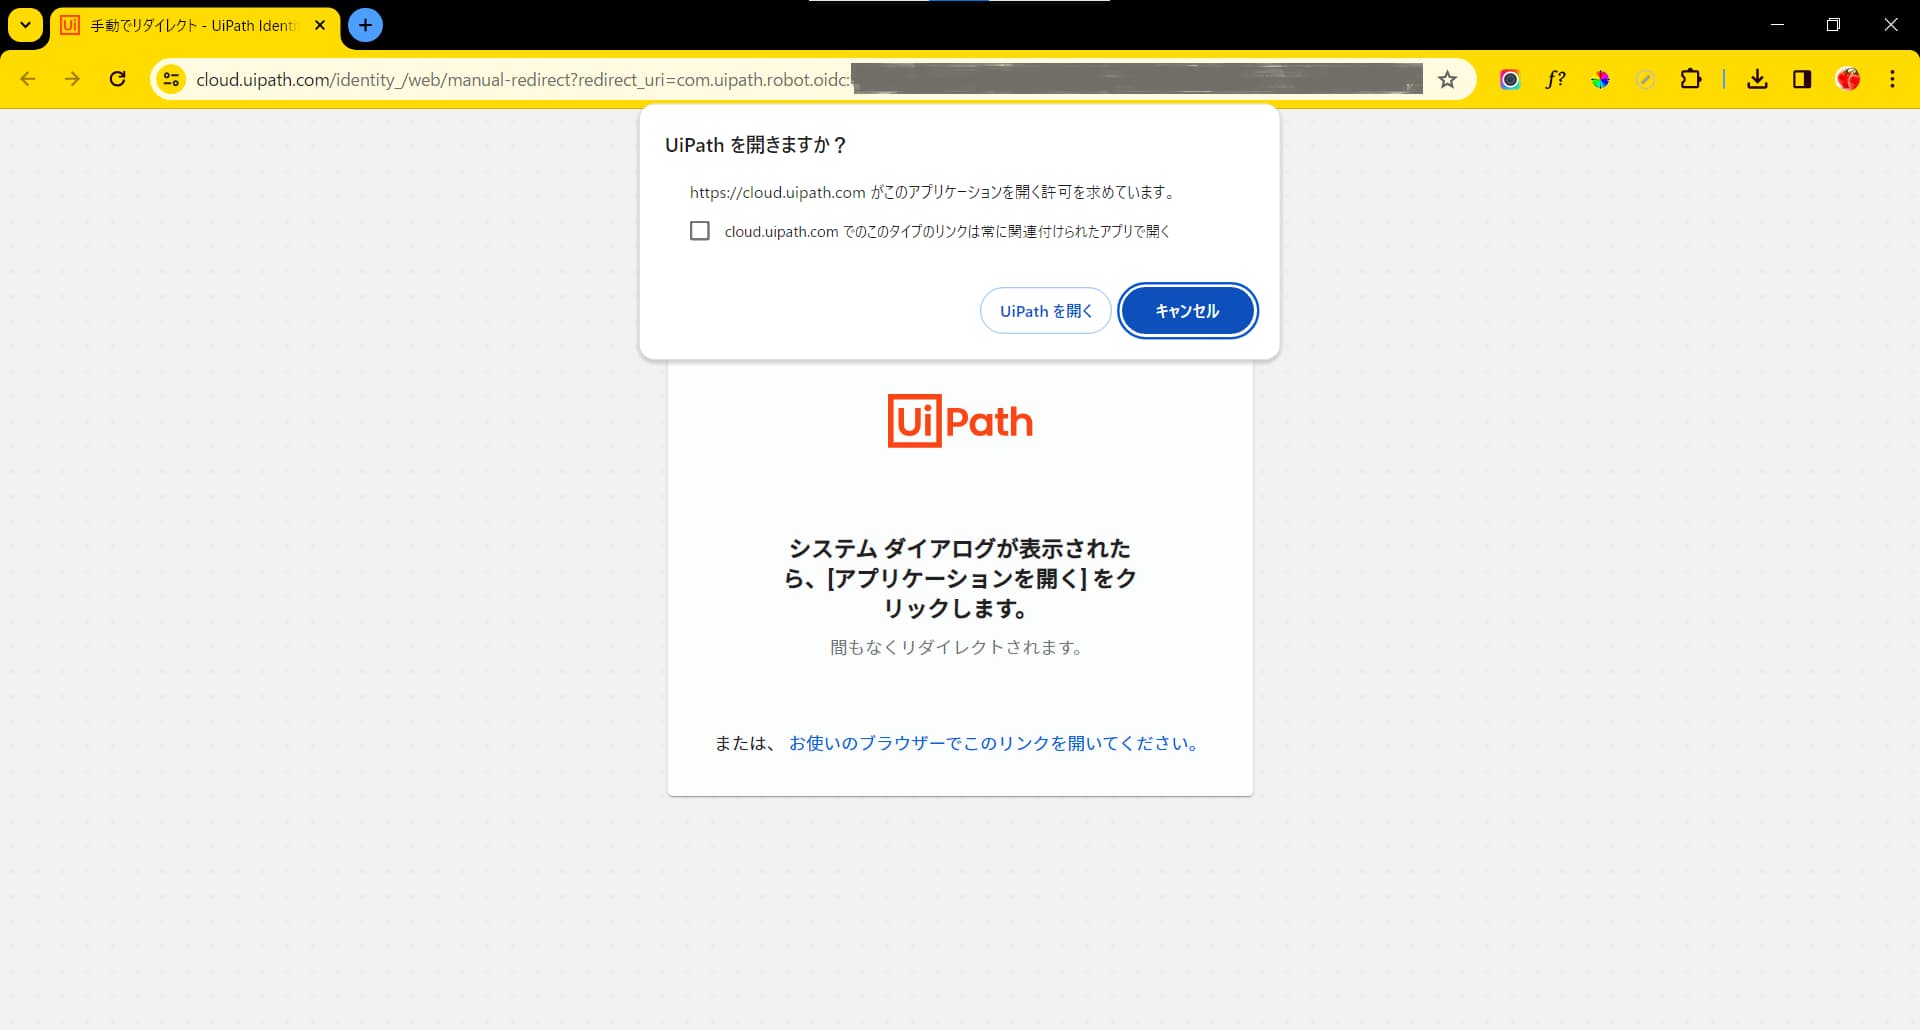Open the Extensions puzzle menu
This screenshot has width=1920, height=1030.
pos(1691,79)
